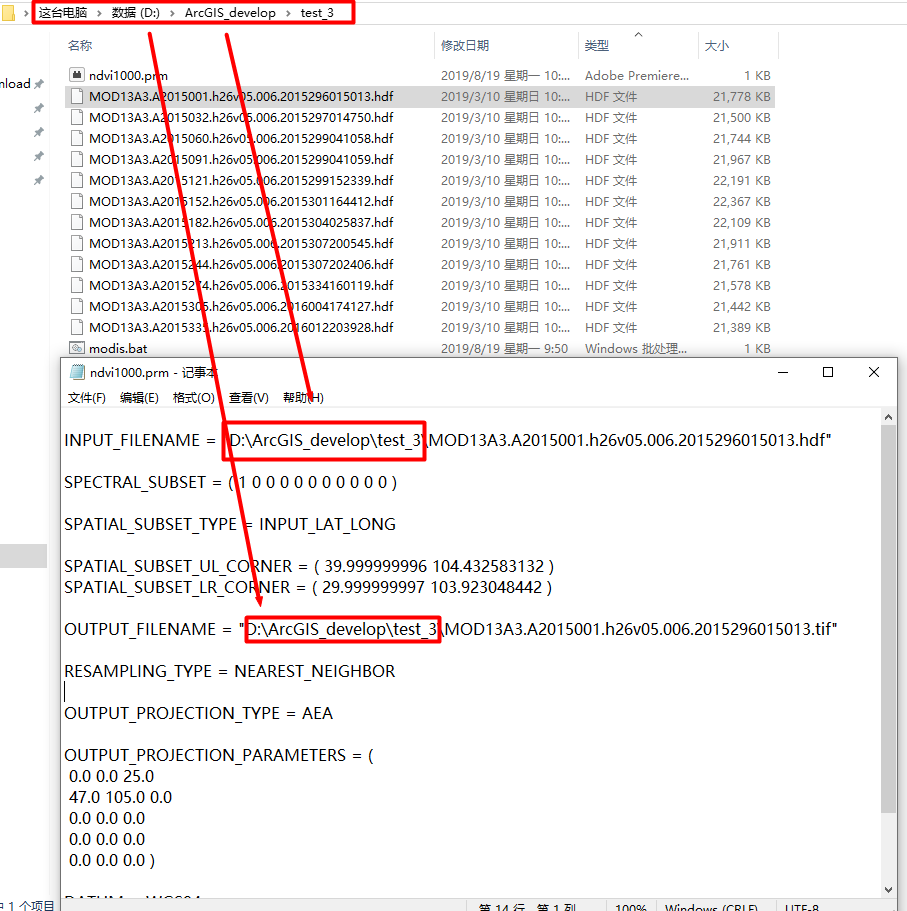The image size is (907, 911).
Task: Click the modis.bat batch file icon
Action: [77, 348]
